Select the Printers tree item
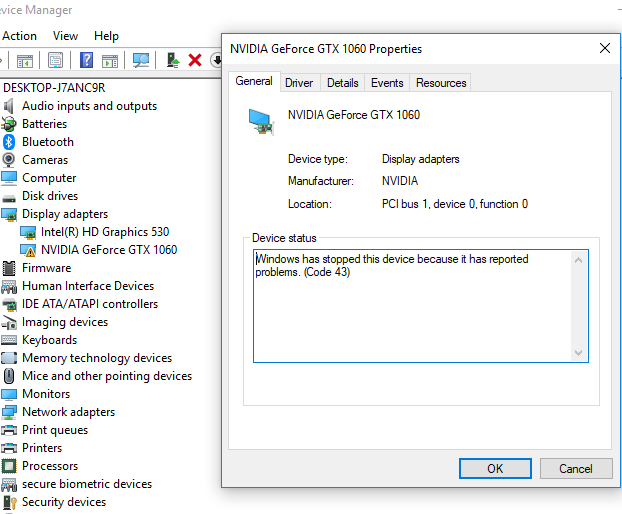 click(42, 448)
